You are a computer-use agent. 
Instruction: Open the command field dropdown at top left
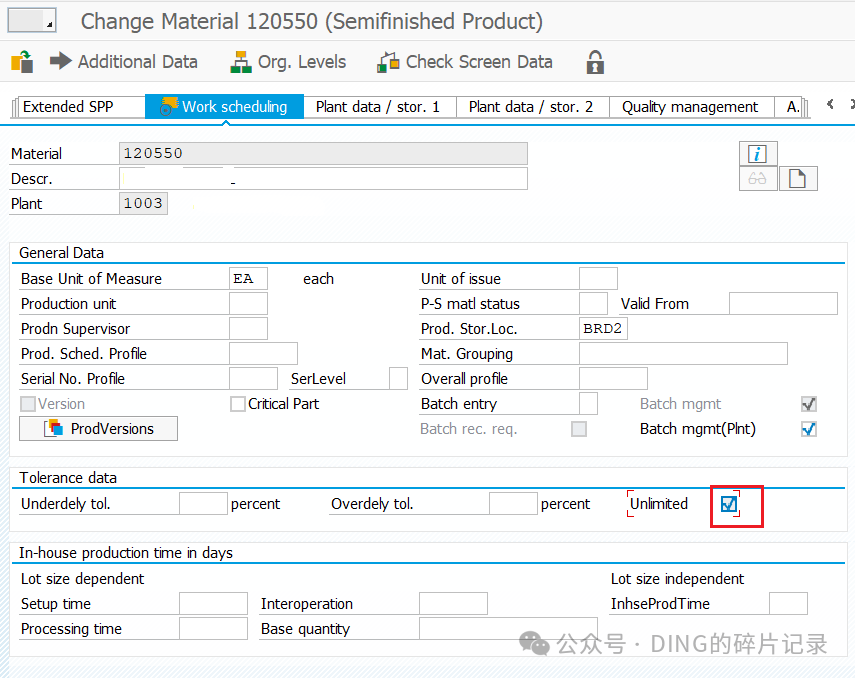(32, 20)
